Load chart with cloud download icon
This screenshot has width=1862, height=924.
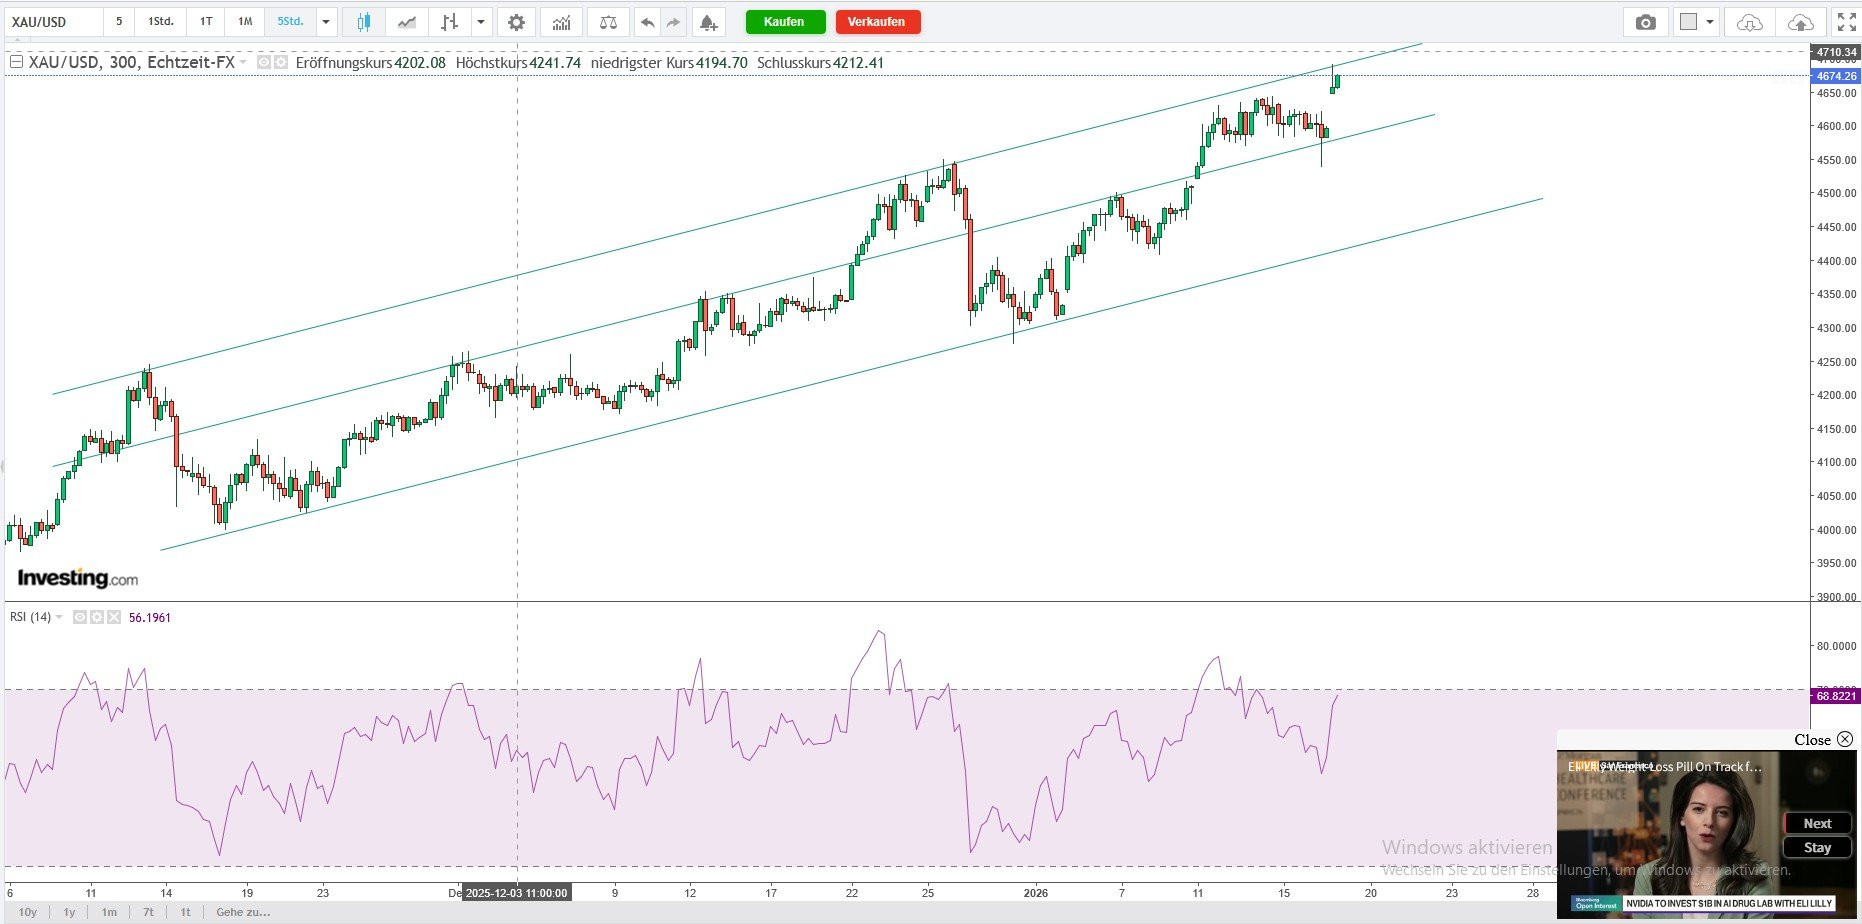pyautogui.click(x=1749, y=22)
